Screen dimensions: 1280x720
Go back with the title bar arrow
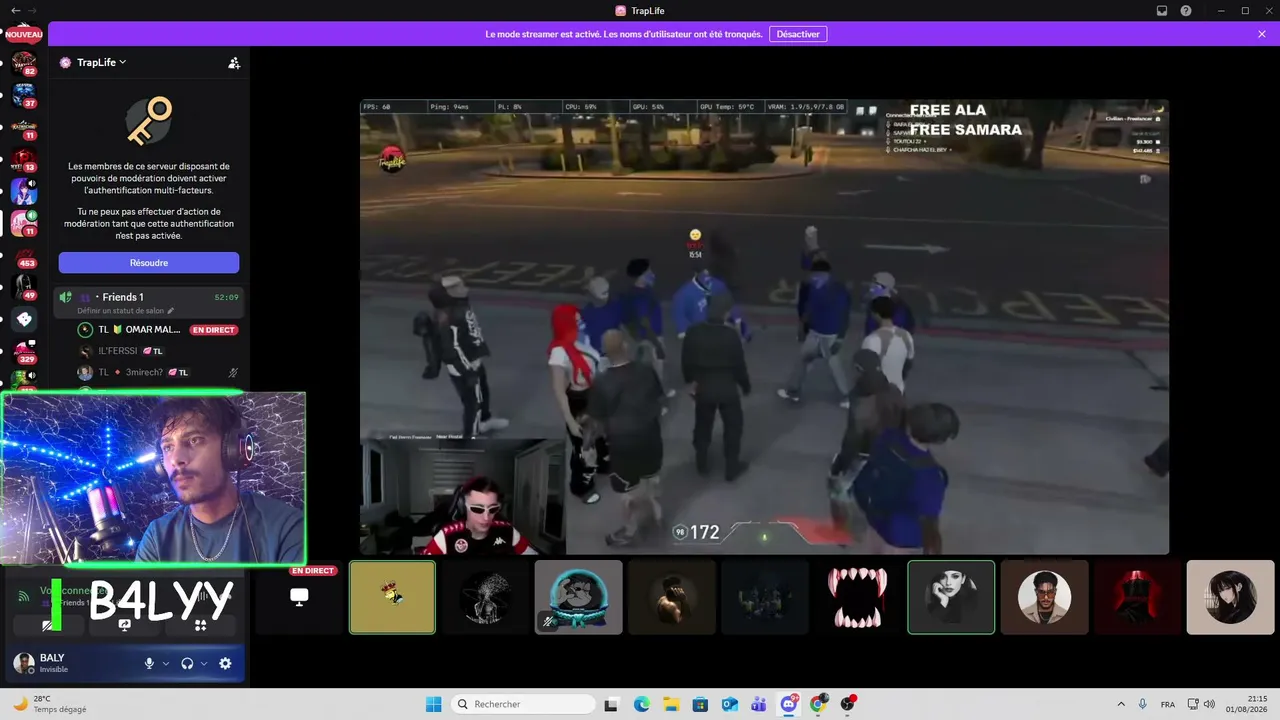click(x=15, y=11)
